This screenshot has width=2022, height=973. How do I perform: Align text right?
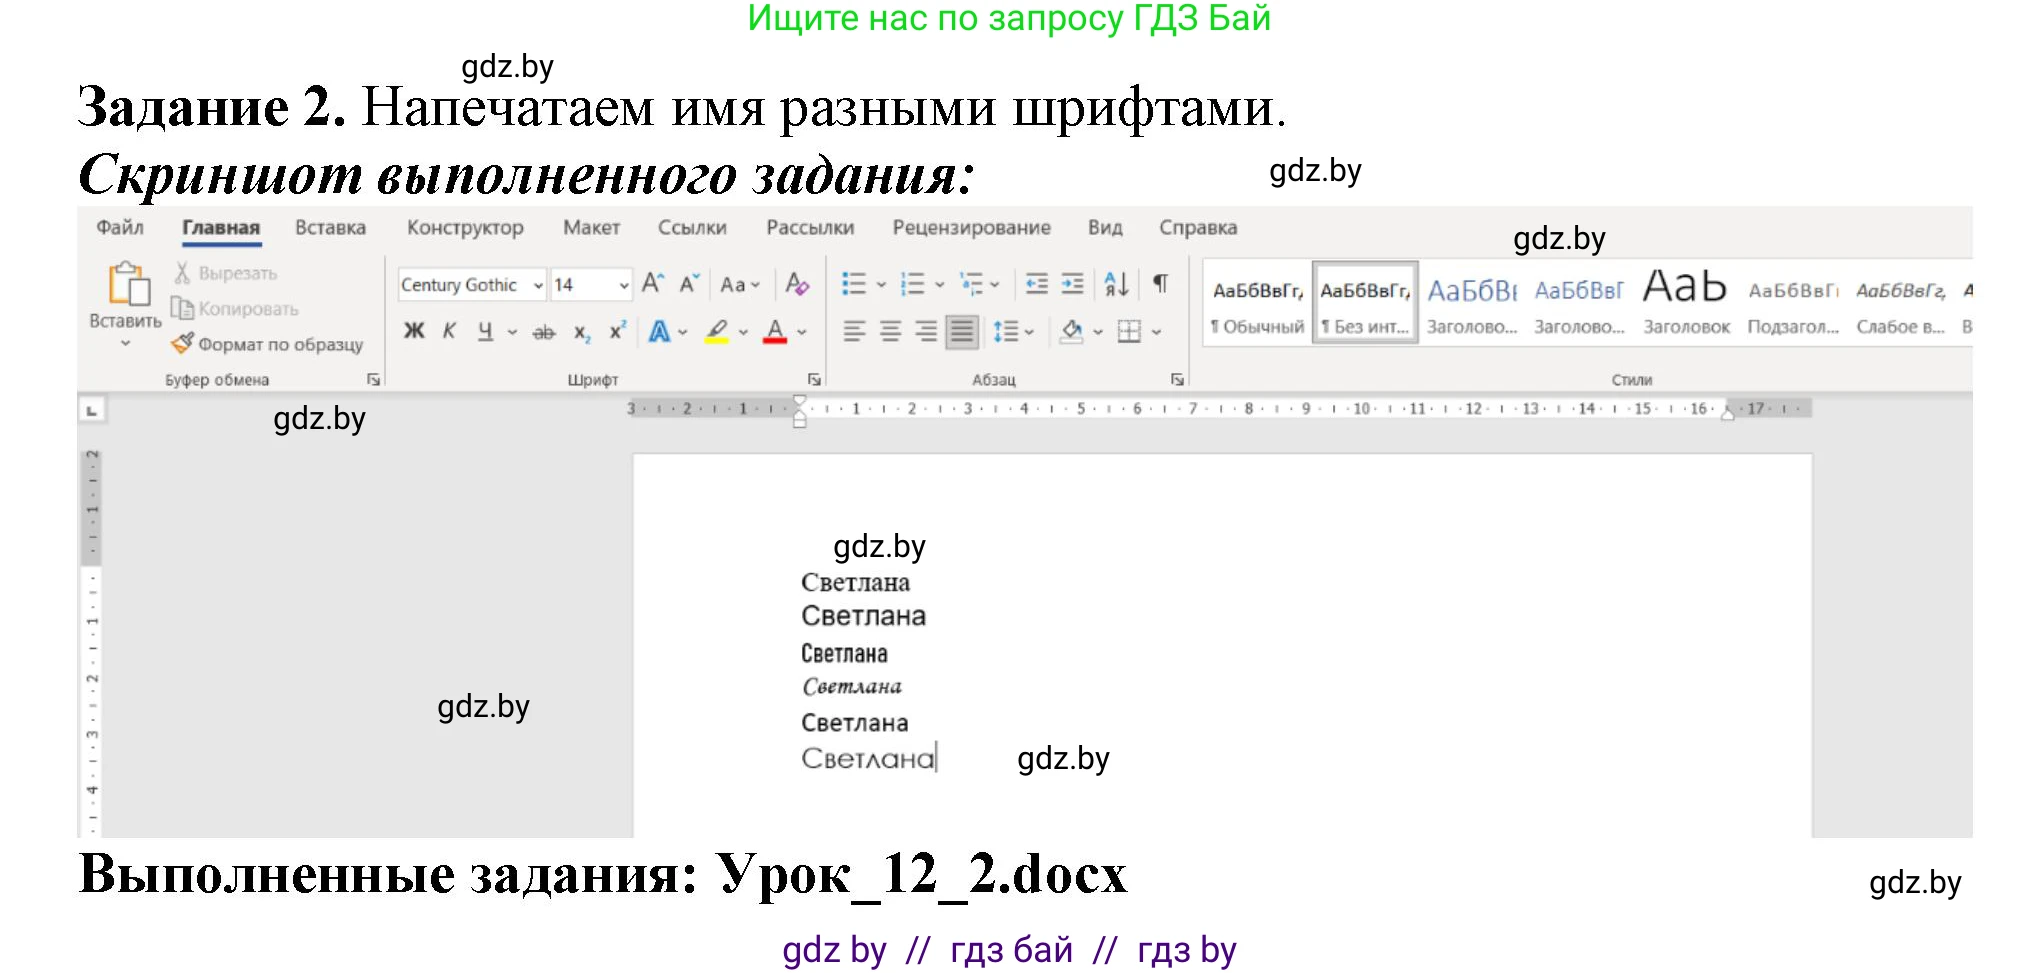point(926,331)
